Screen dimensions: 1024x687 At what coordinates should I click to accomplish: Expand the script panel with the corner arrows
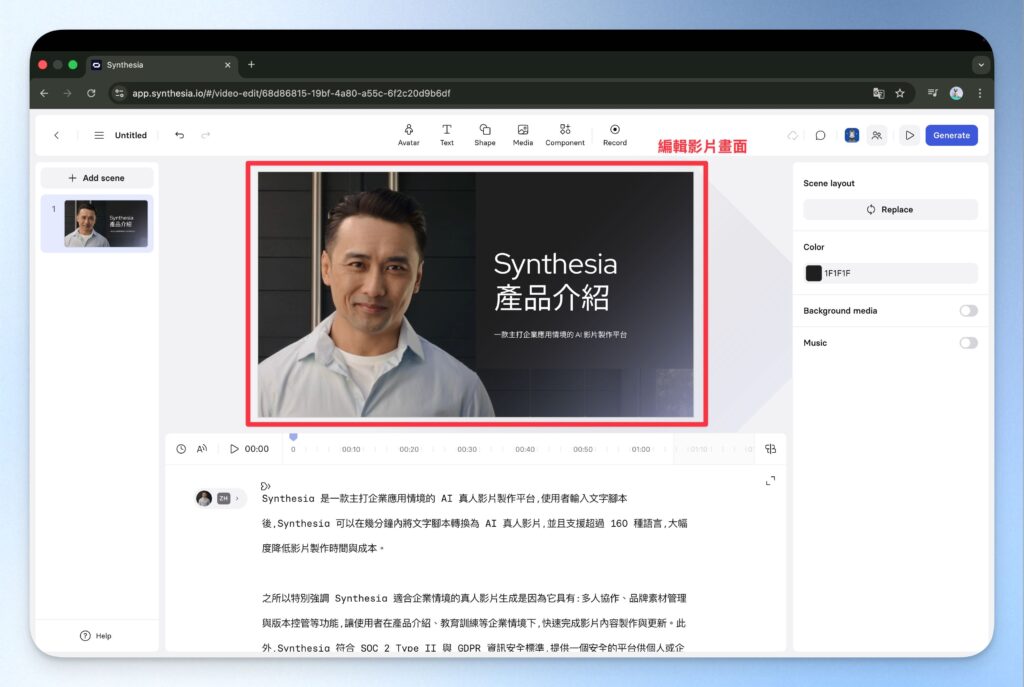pyautogui.click(x=769, y=481)
